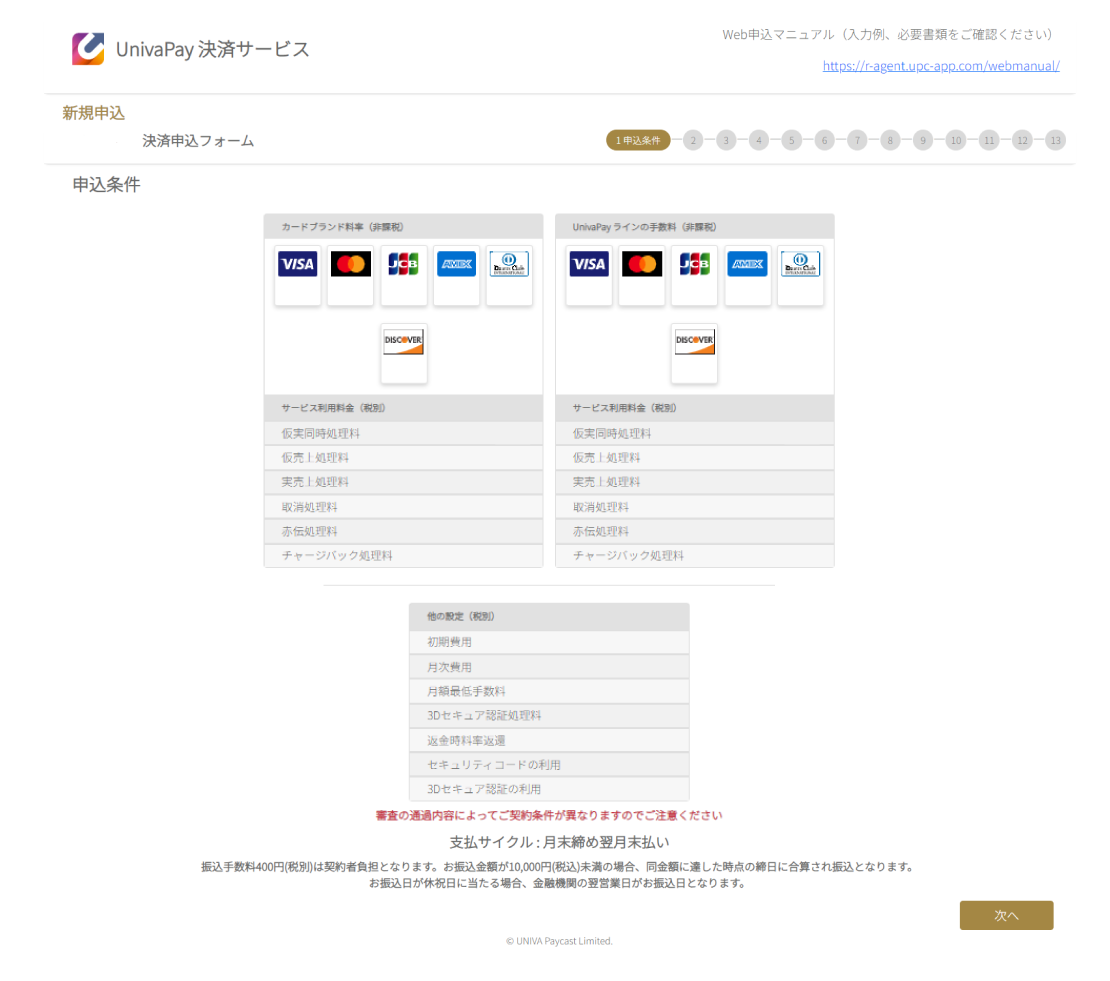This screenshot has height=981, width=1110.
Task: Click the 申込条件 section heading
Action: tap(106, 185)
